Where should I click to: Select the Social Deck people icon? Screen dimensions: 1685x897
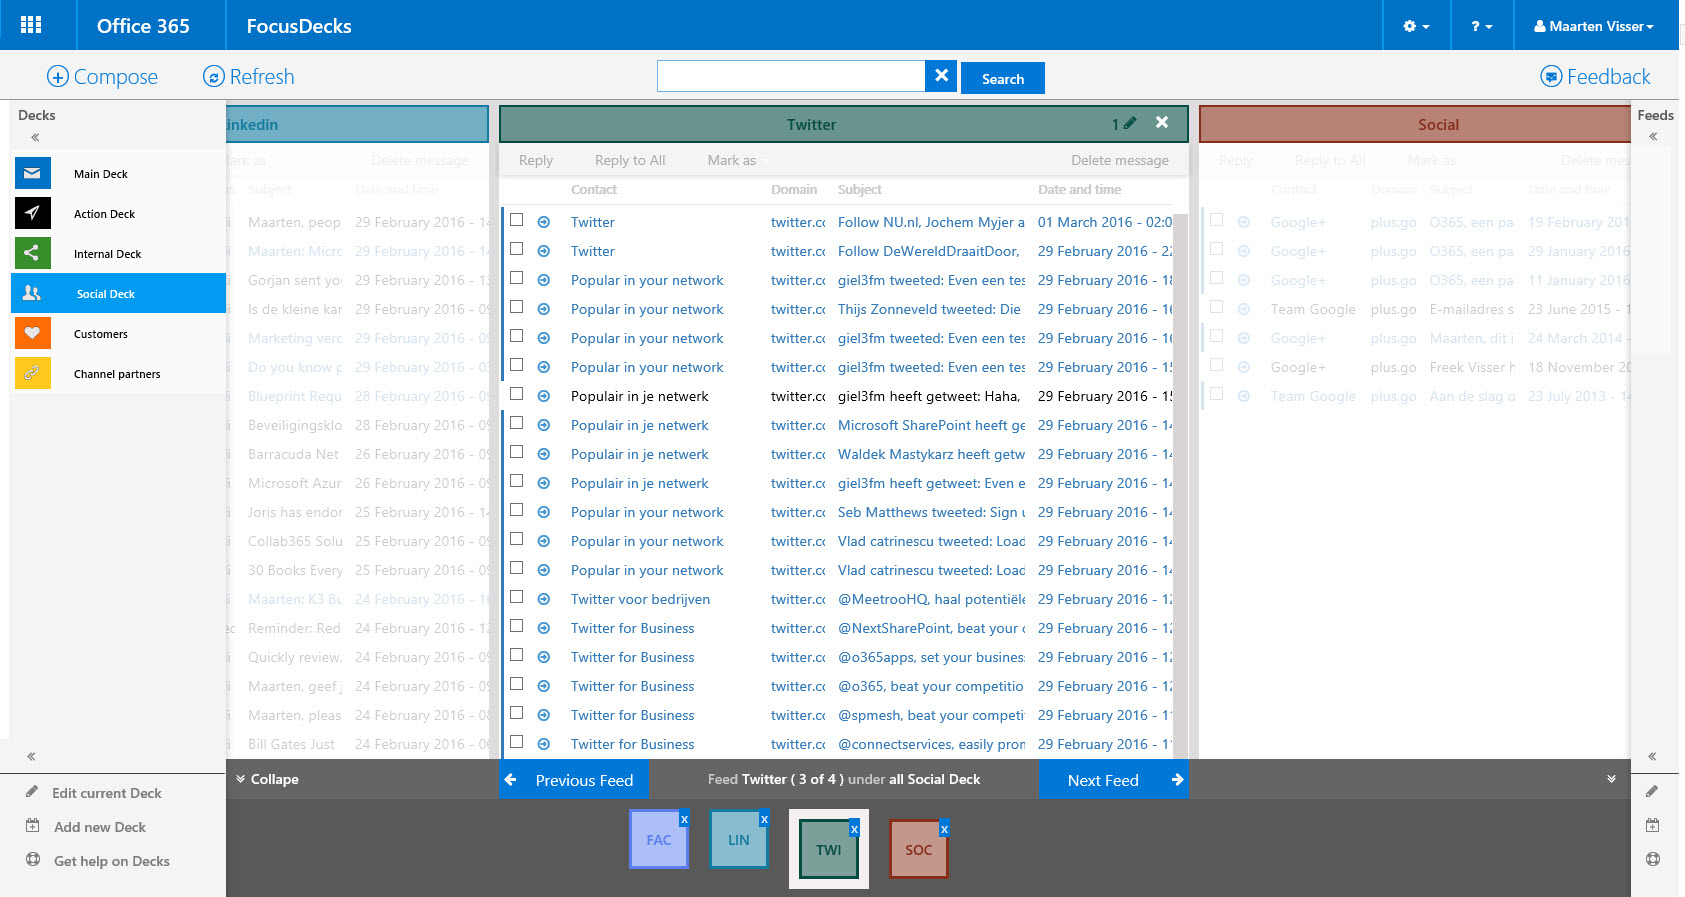coord(32,293)
